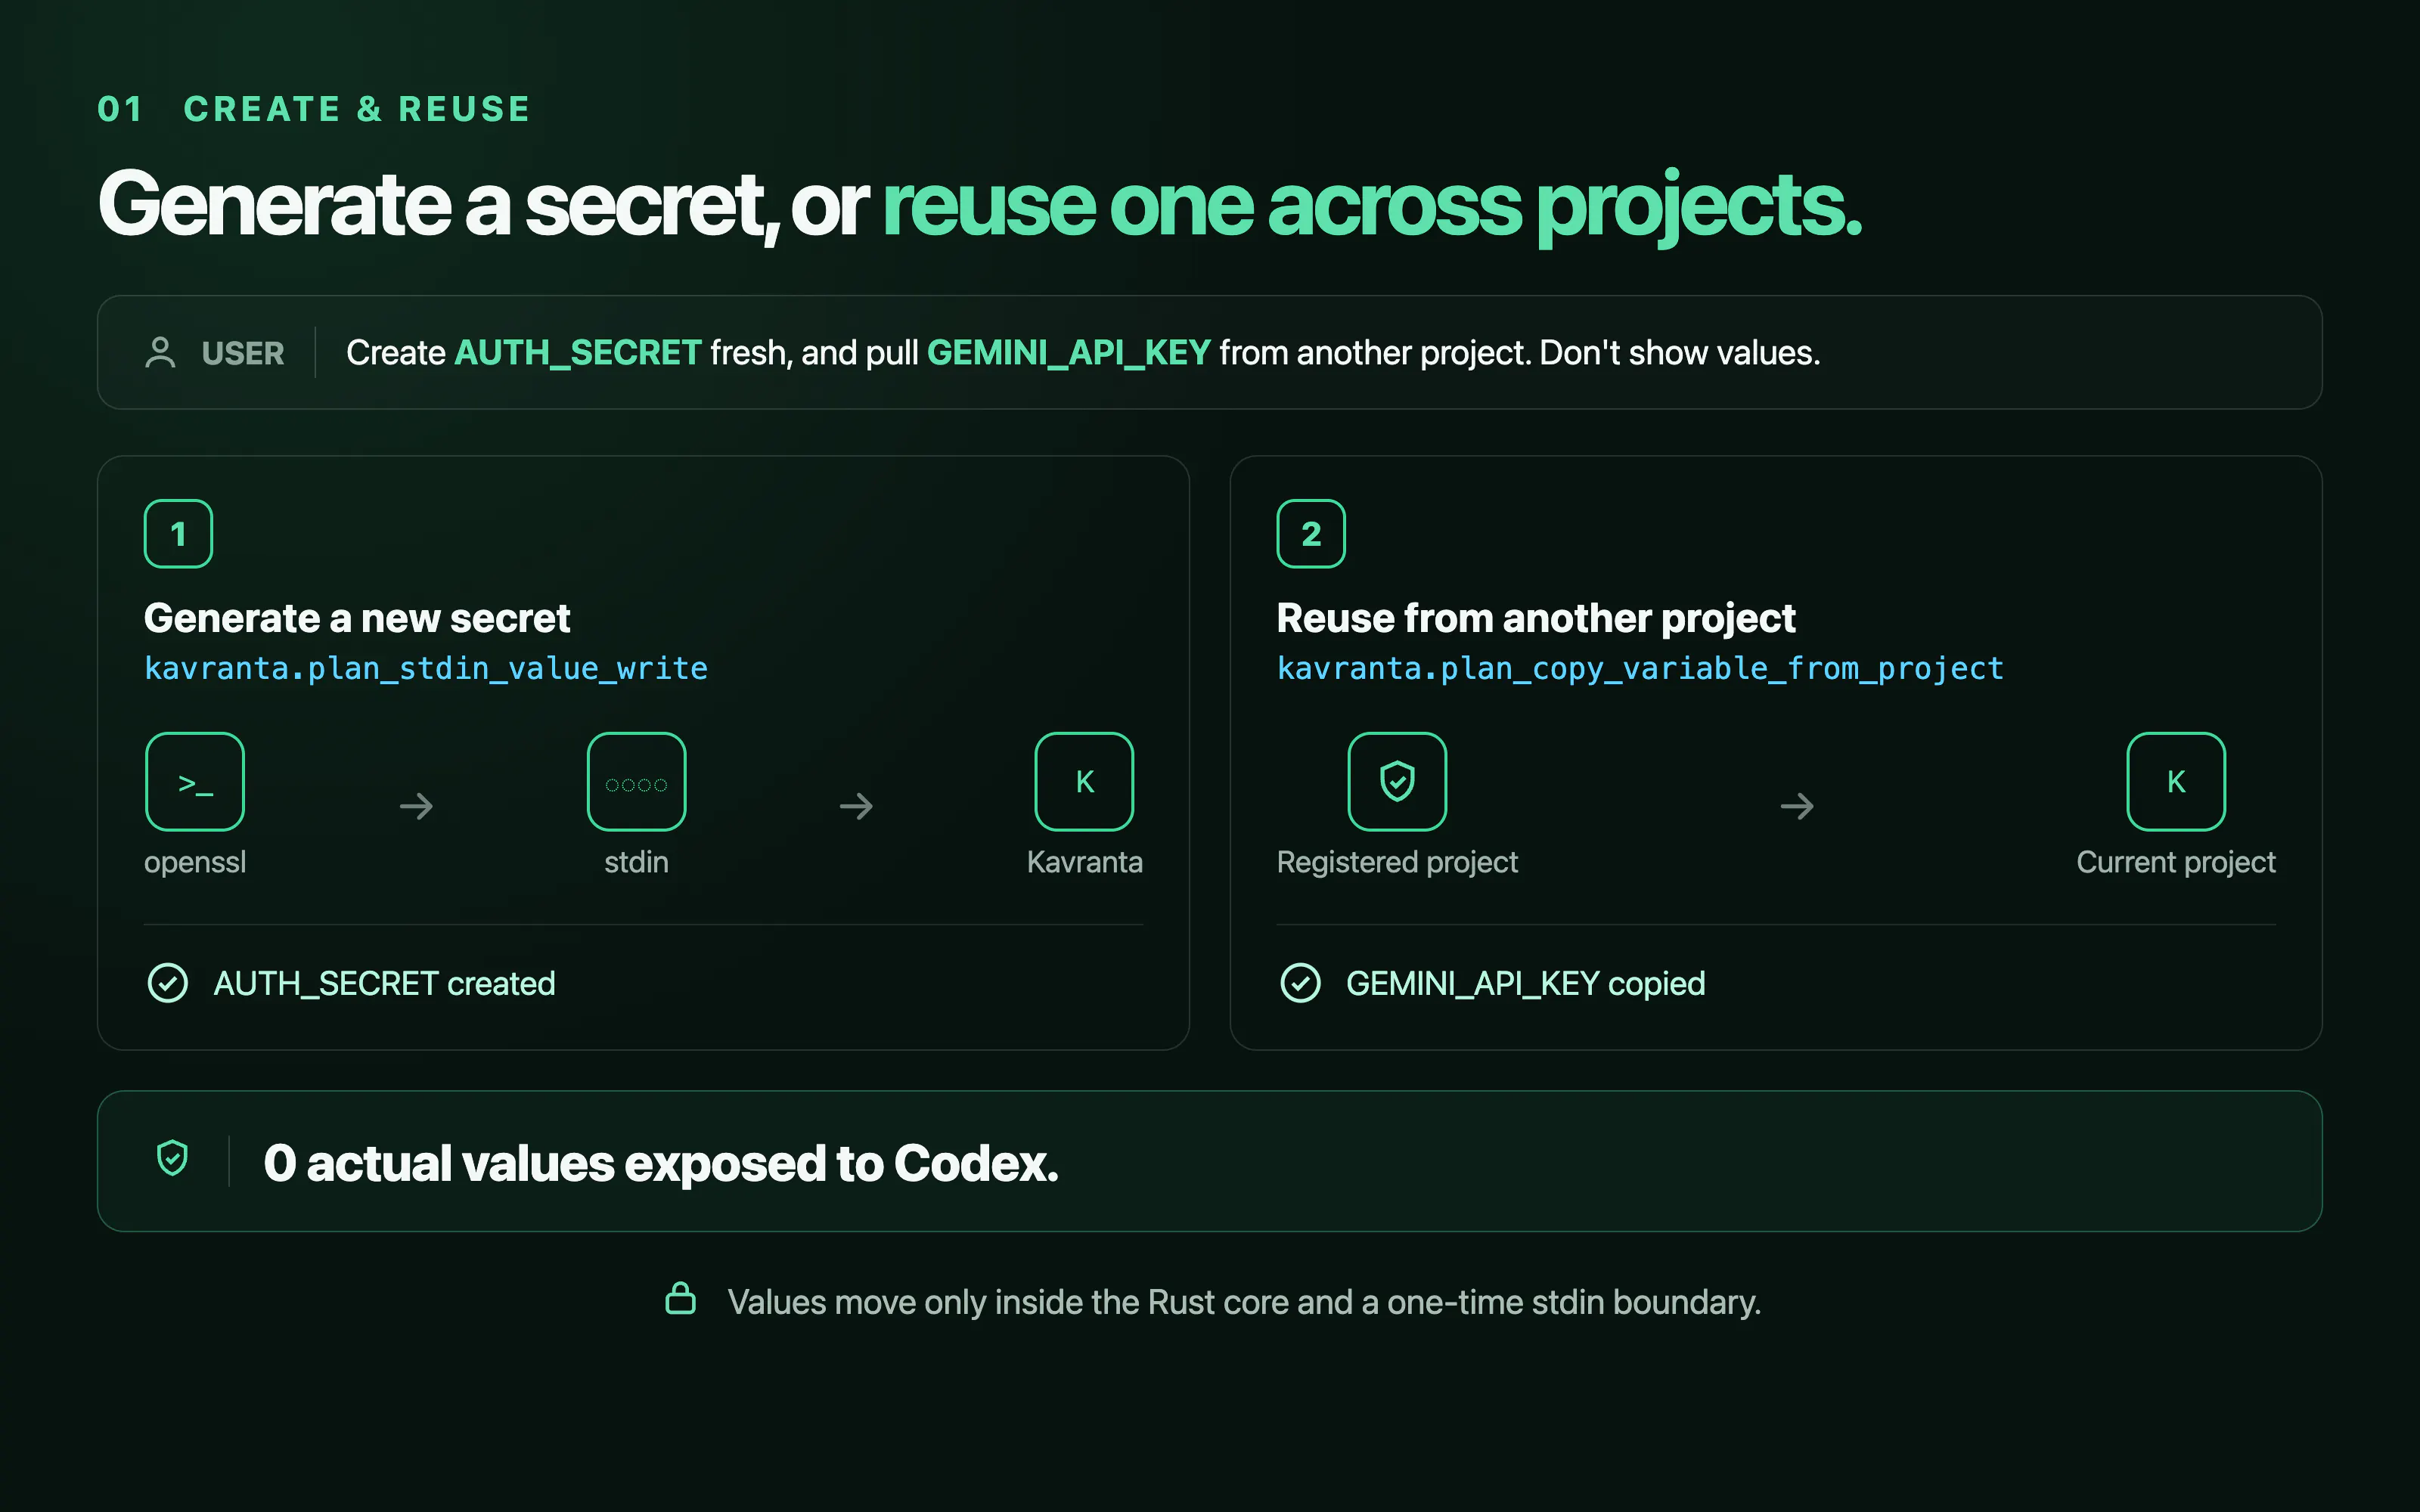This screenshot has height=1512, width=2420.
Task: Click the 'Kavranta' label
Action: [x=1084, y=862]
